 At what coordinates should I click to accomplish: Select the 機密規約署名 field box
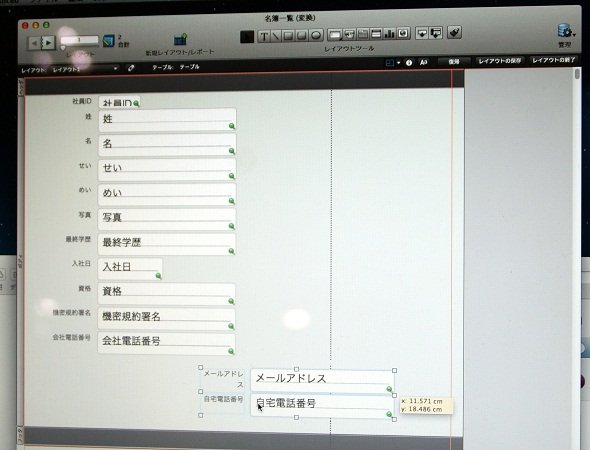pyautogui.click(x=166, y=319)
